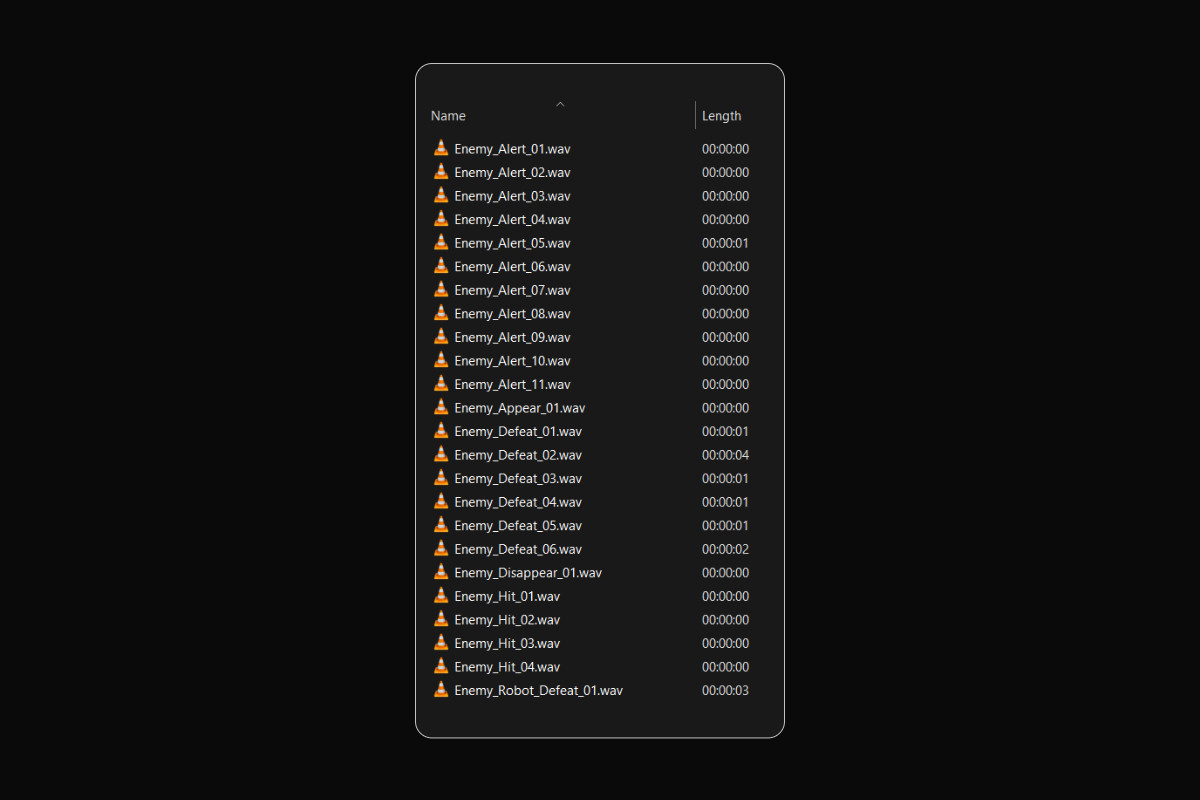The image size is (1200, 800).
Task: Select file name Enemy_Alert_08.wav
Action: coord(512,314)
